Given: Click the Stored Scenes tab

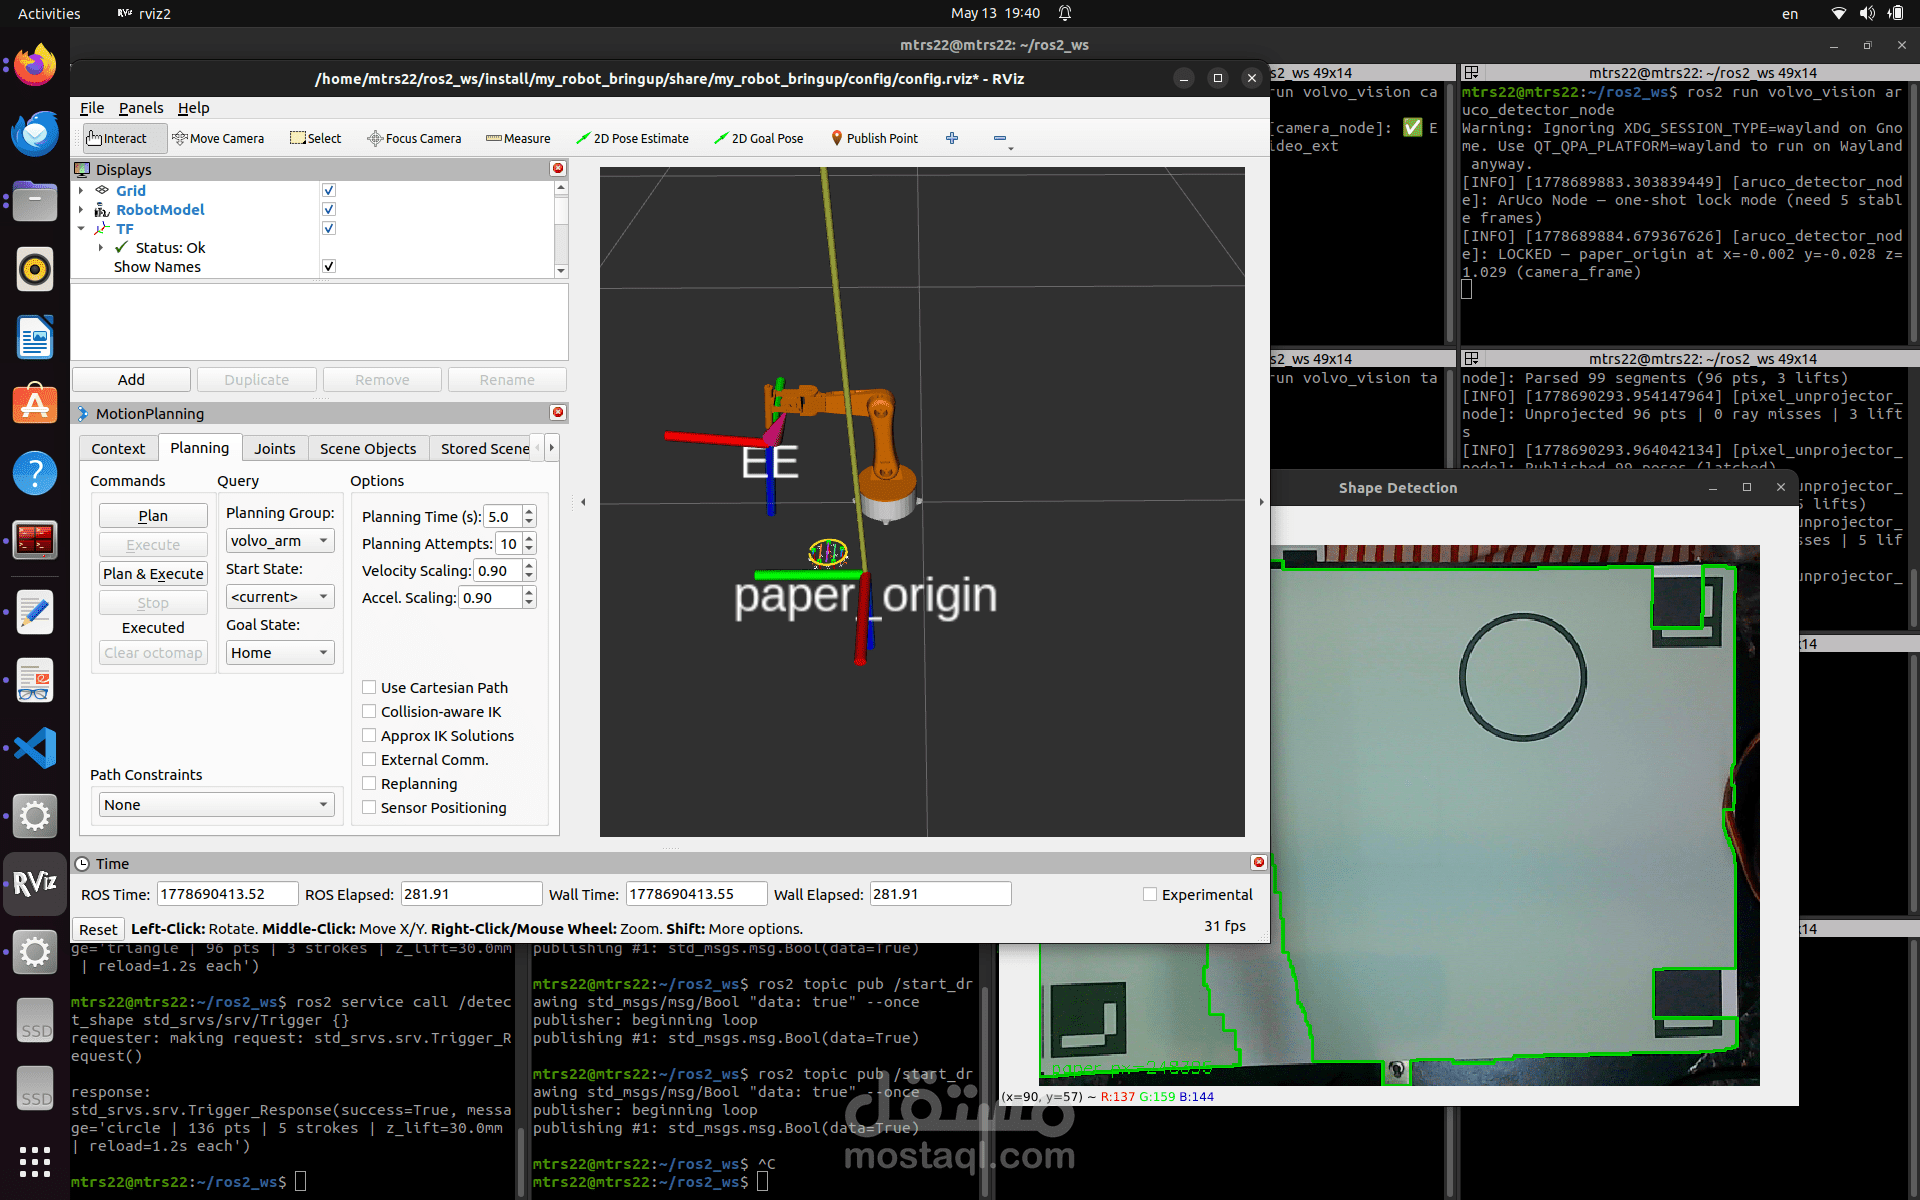Looking at the screenshot, I should [485, 448].
